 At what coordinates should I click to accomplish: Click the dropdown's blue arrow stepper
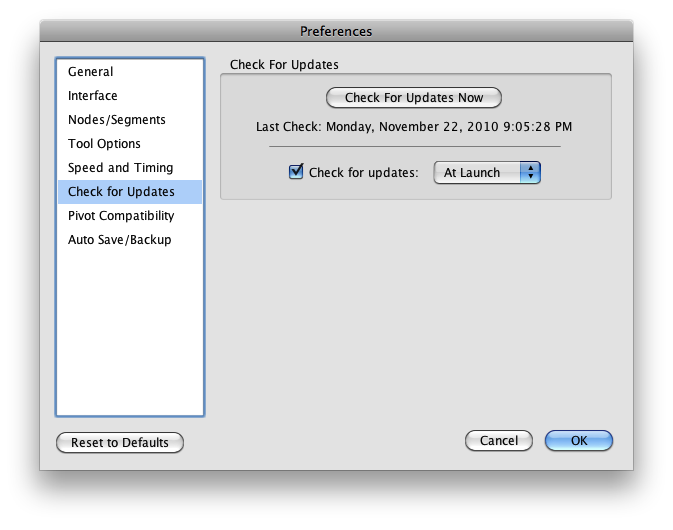point(531,173)
